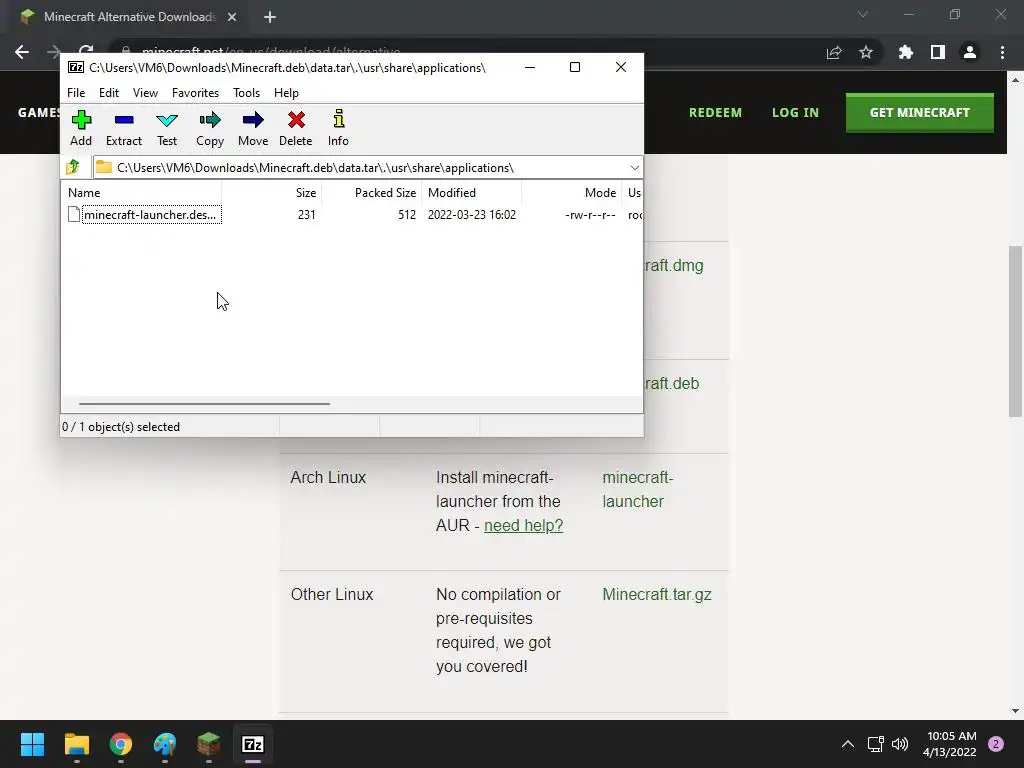1024x768 pixels.
Task: Open the Favorites menu
Action: (195, 93)
